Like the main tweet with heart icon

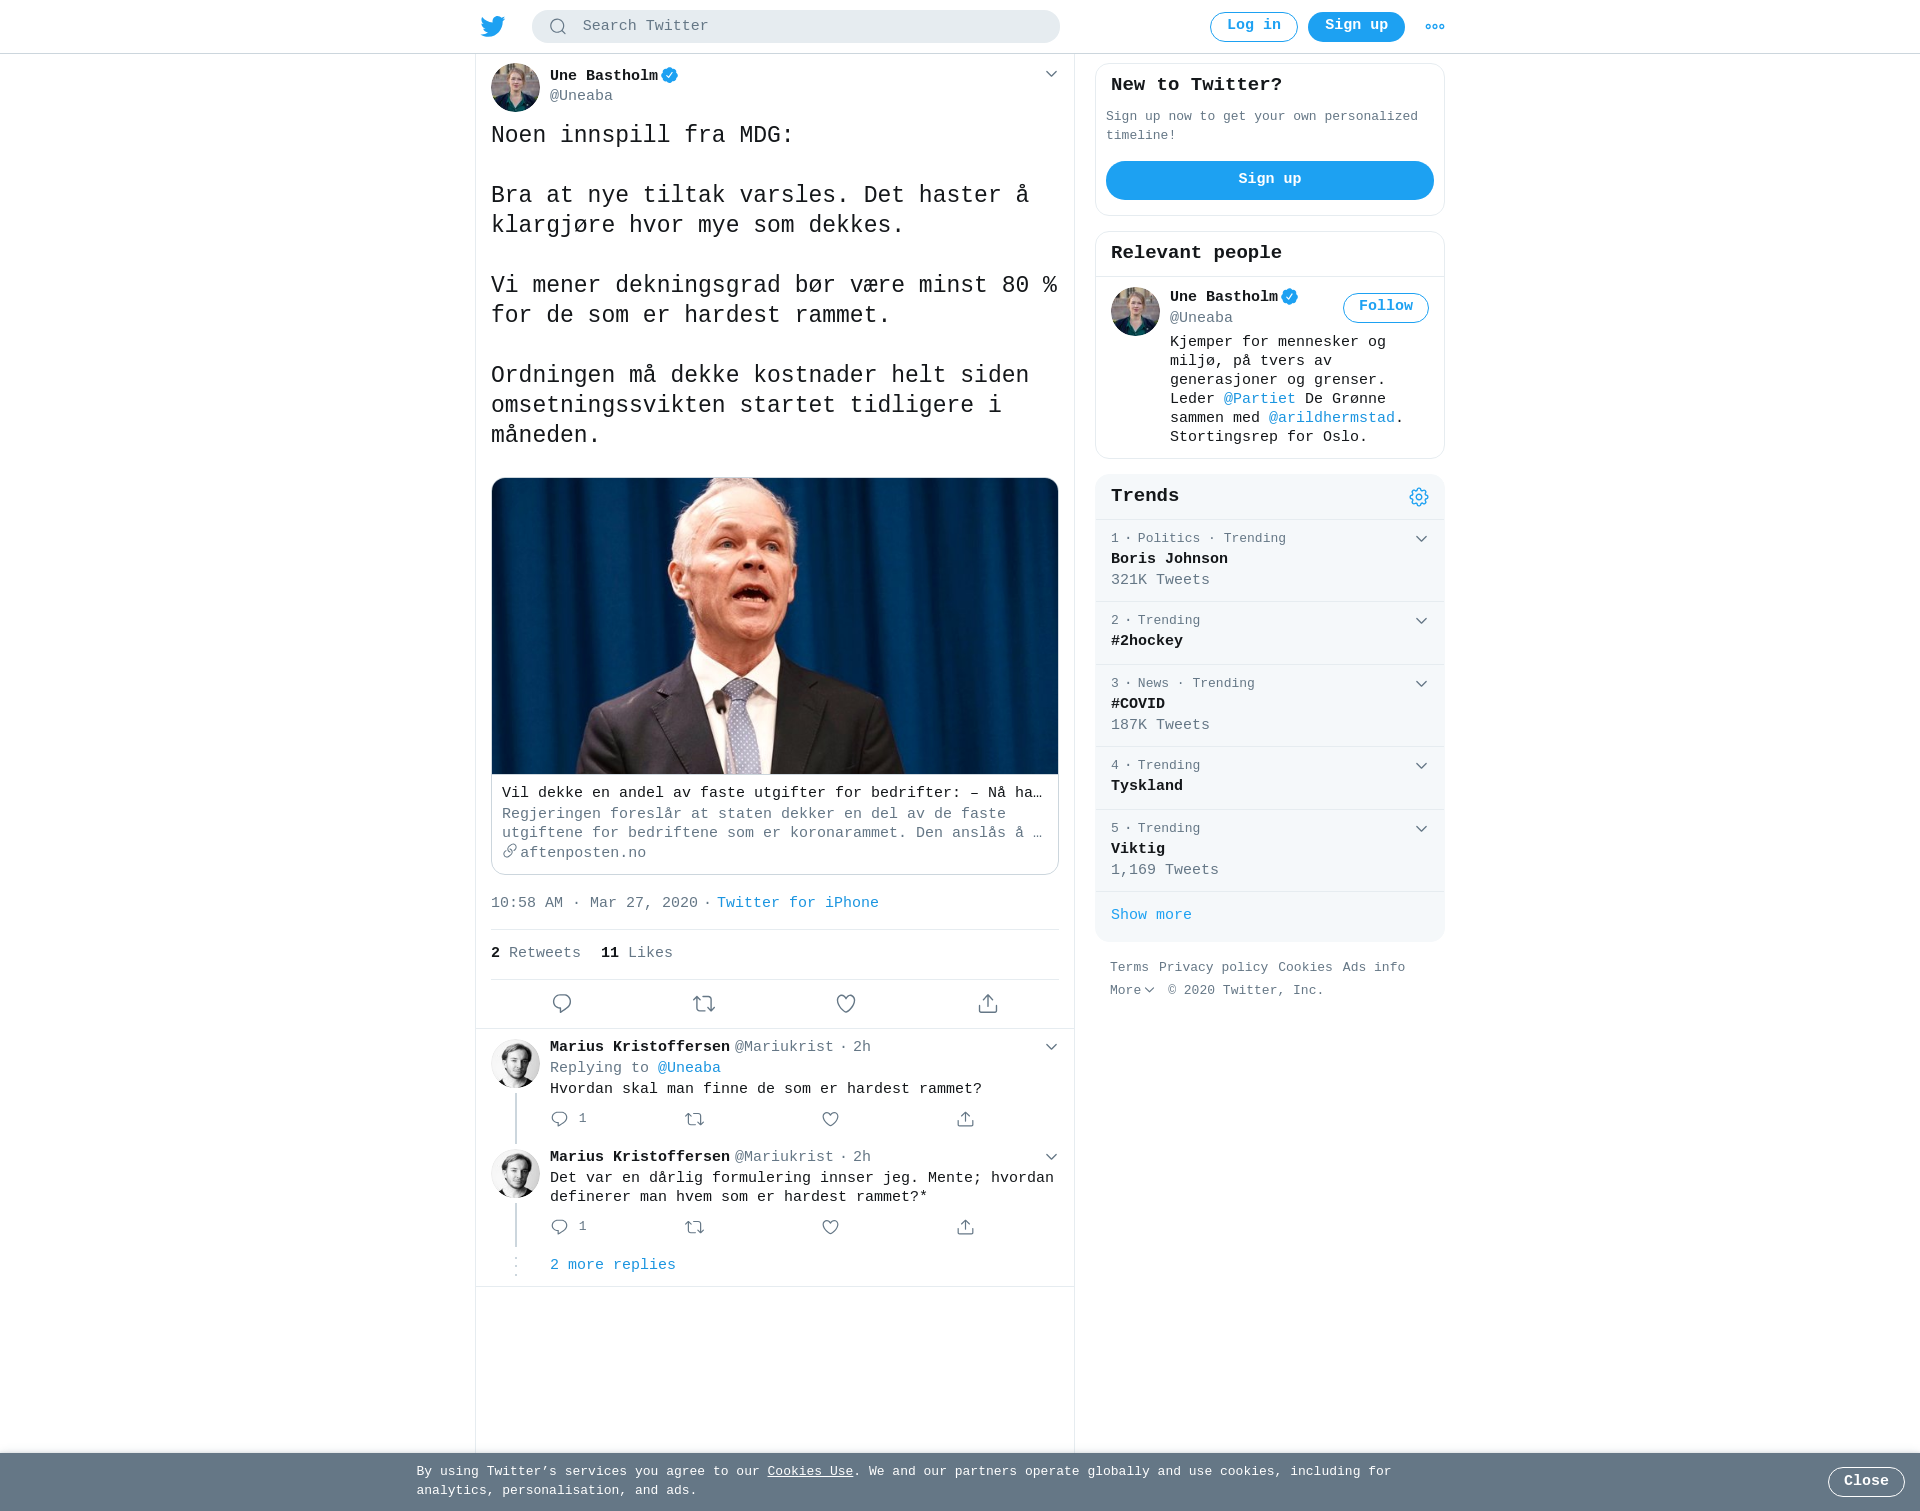tap(846, 1003)
